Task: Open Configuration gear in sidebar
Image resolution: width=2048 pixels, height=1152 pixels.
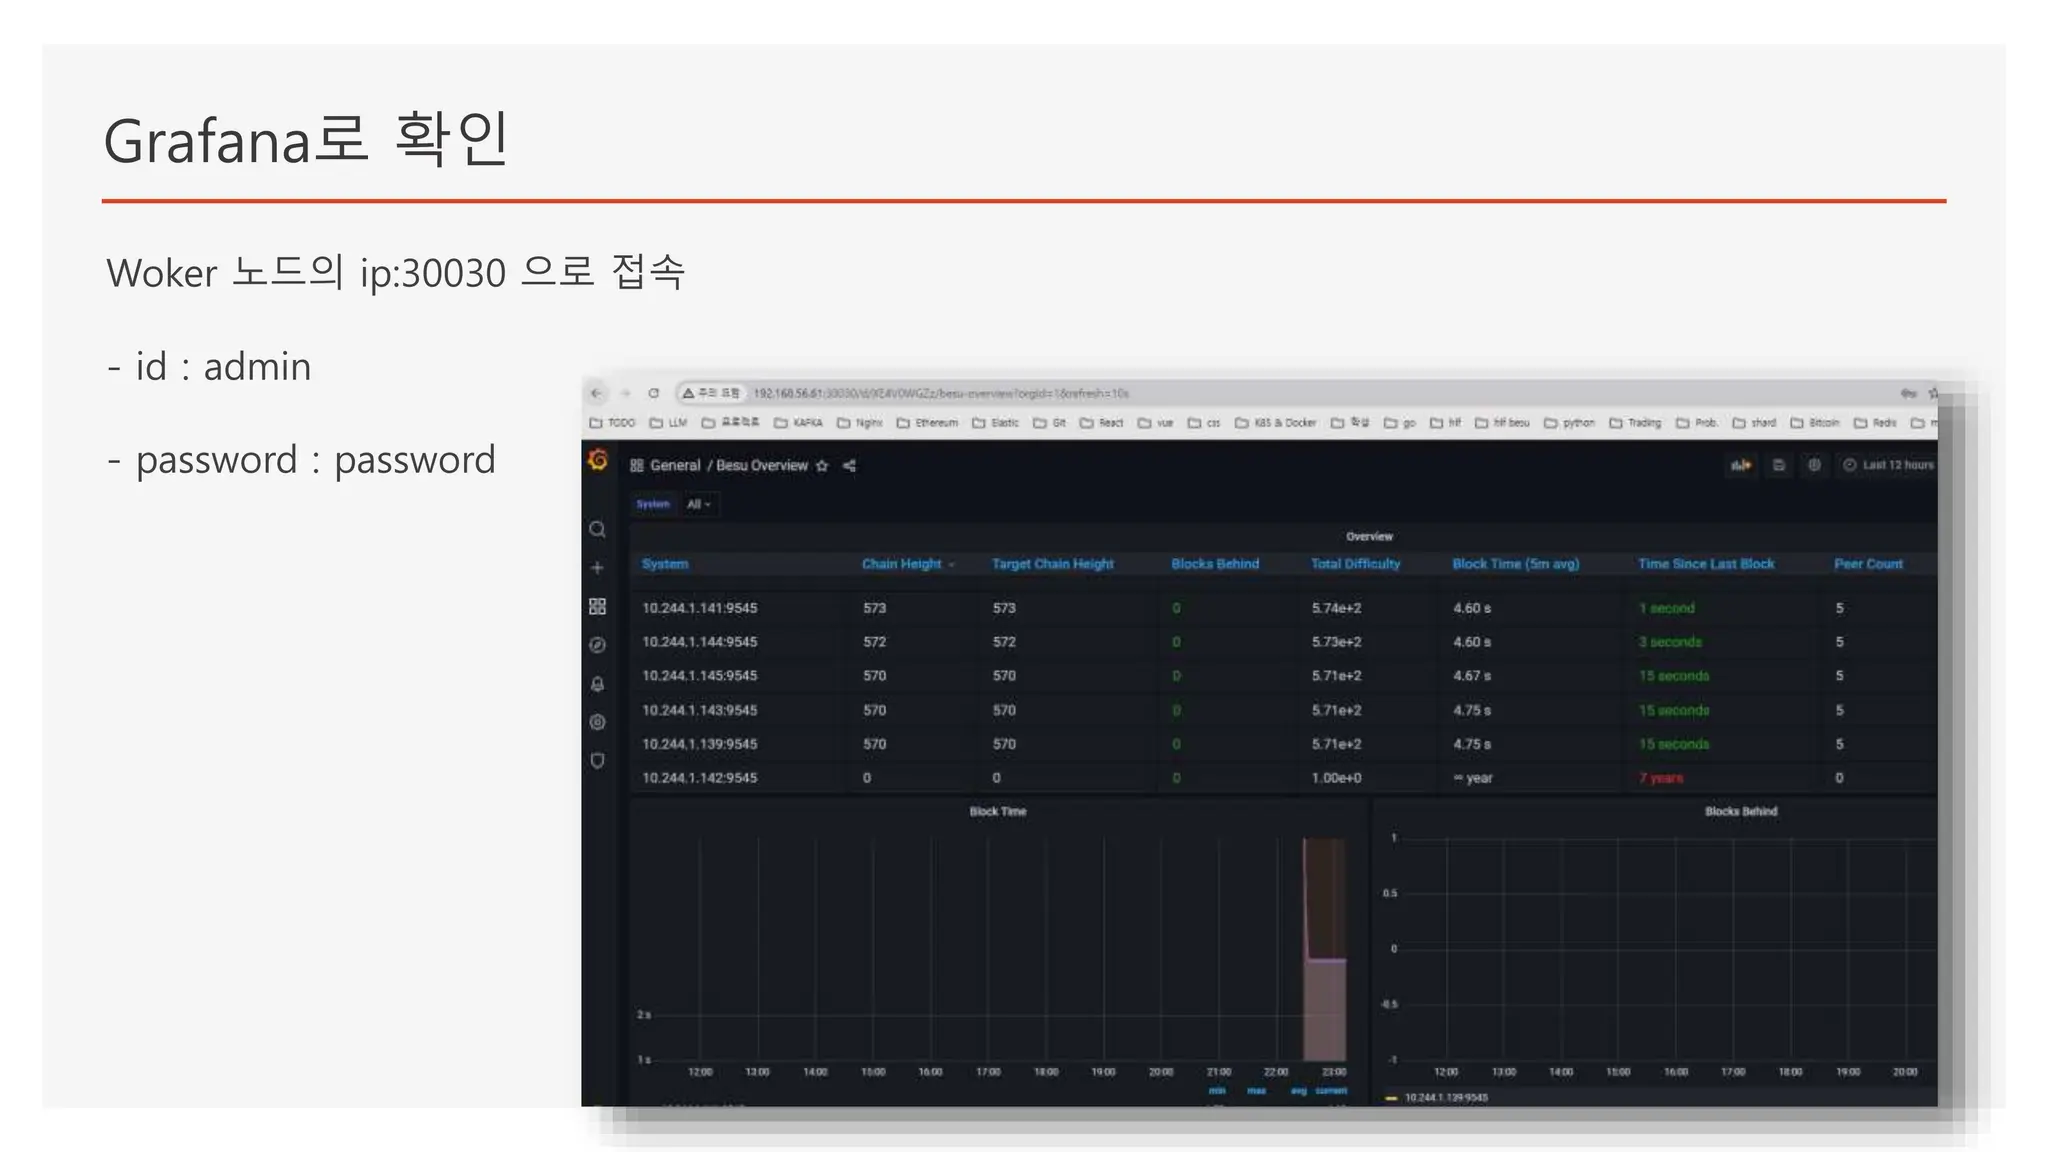Action: pyautogui.click(x=597, y=722)
